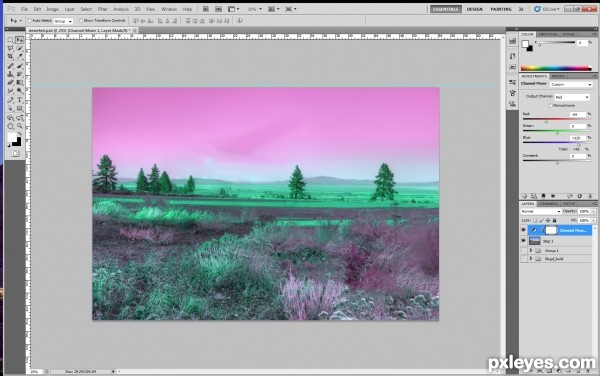Screen dimensions: 600x376
Task: Click the Blue channel slider handle
Action: pyautogui.click(x=579, y=144)
